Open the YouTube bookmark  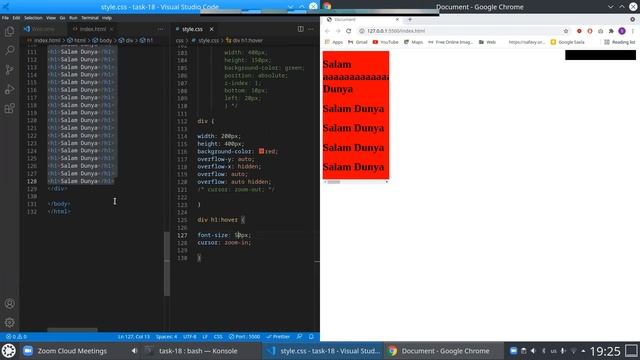(x=386, y=42)
